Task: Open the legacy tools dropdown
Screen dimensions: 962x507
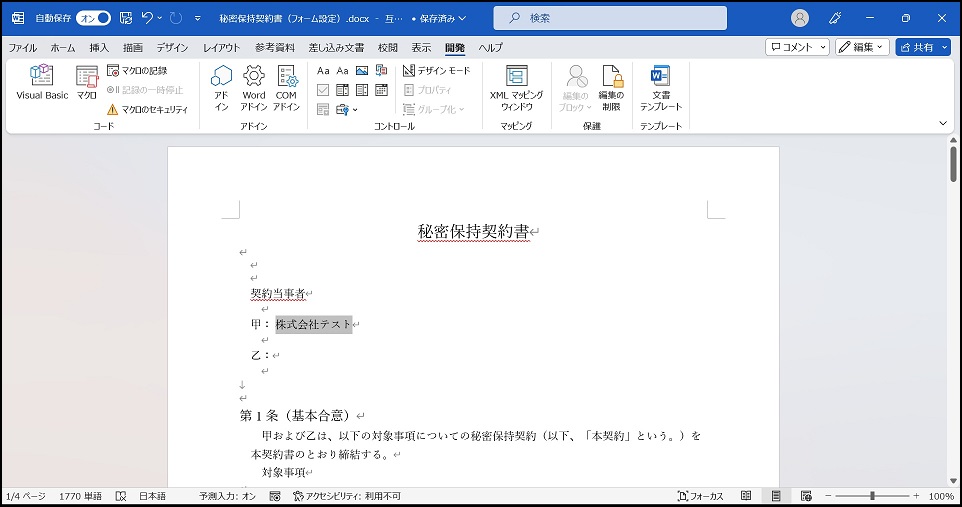Action: point(347,109)
